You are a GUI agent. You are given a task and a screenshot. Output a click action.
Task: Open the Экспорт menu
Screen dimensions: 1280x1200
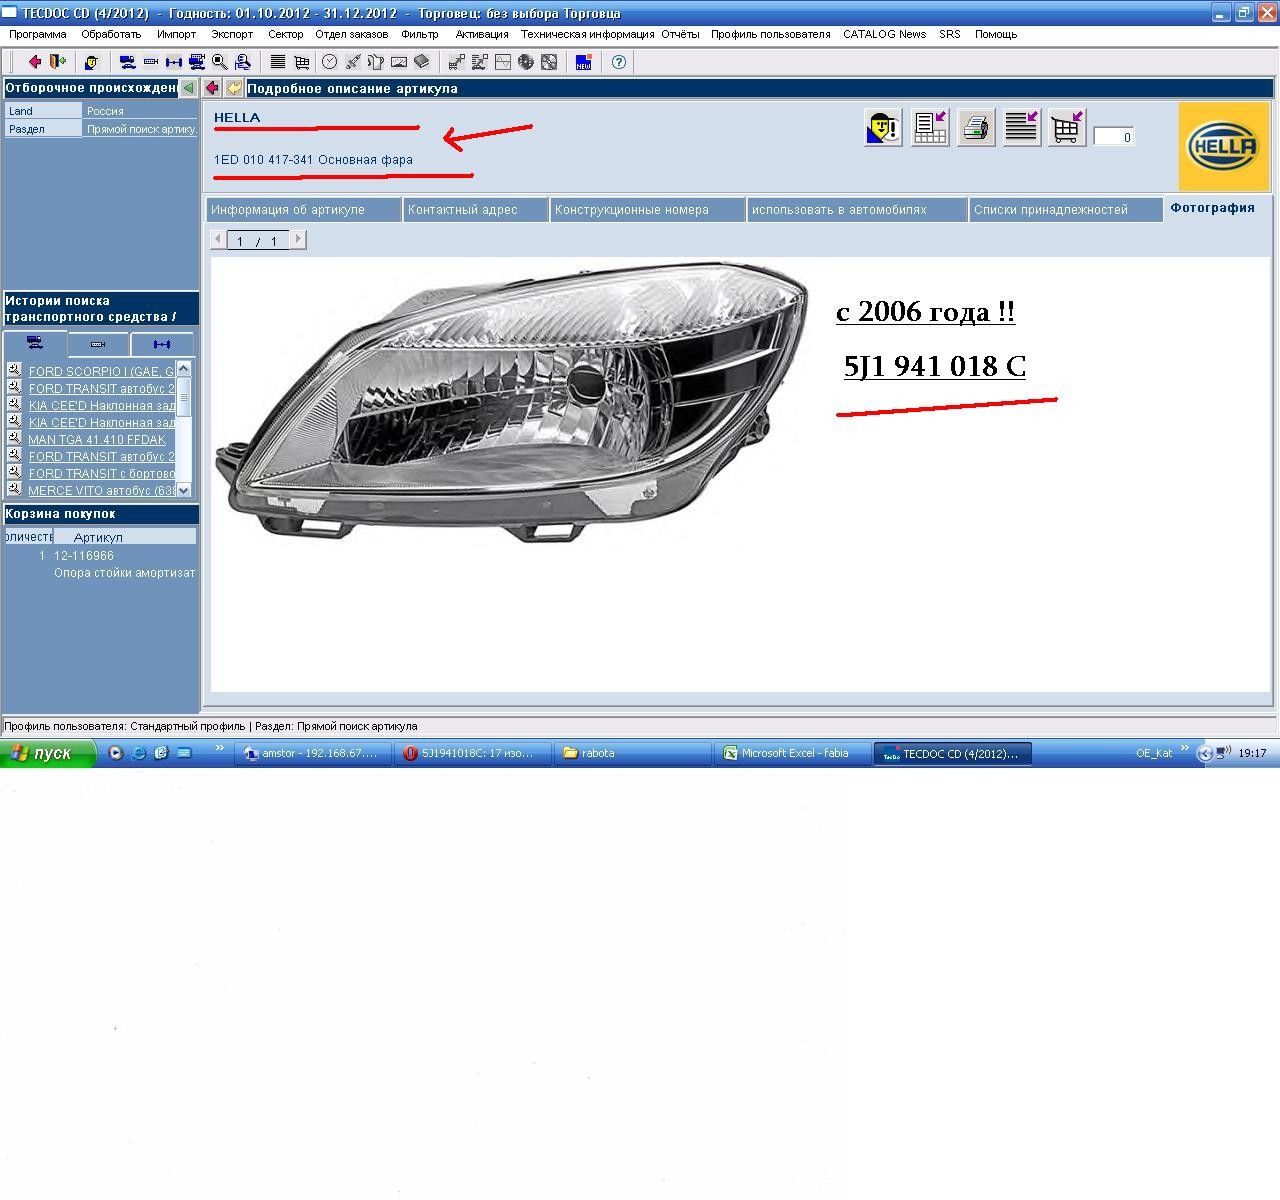click(x=232, y=34)
